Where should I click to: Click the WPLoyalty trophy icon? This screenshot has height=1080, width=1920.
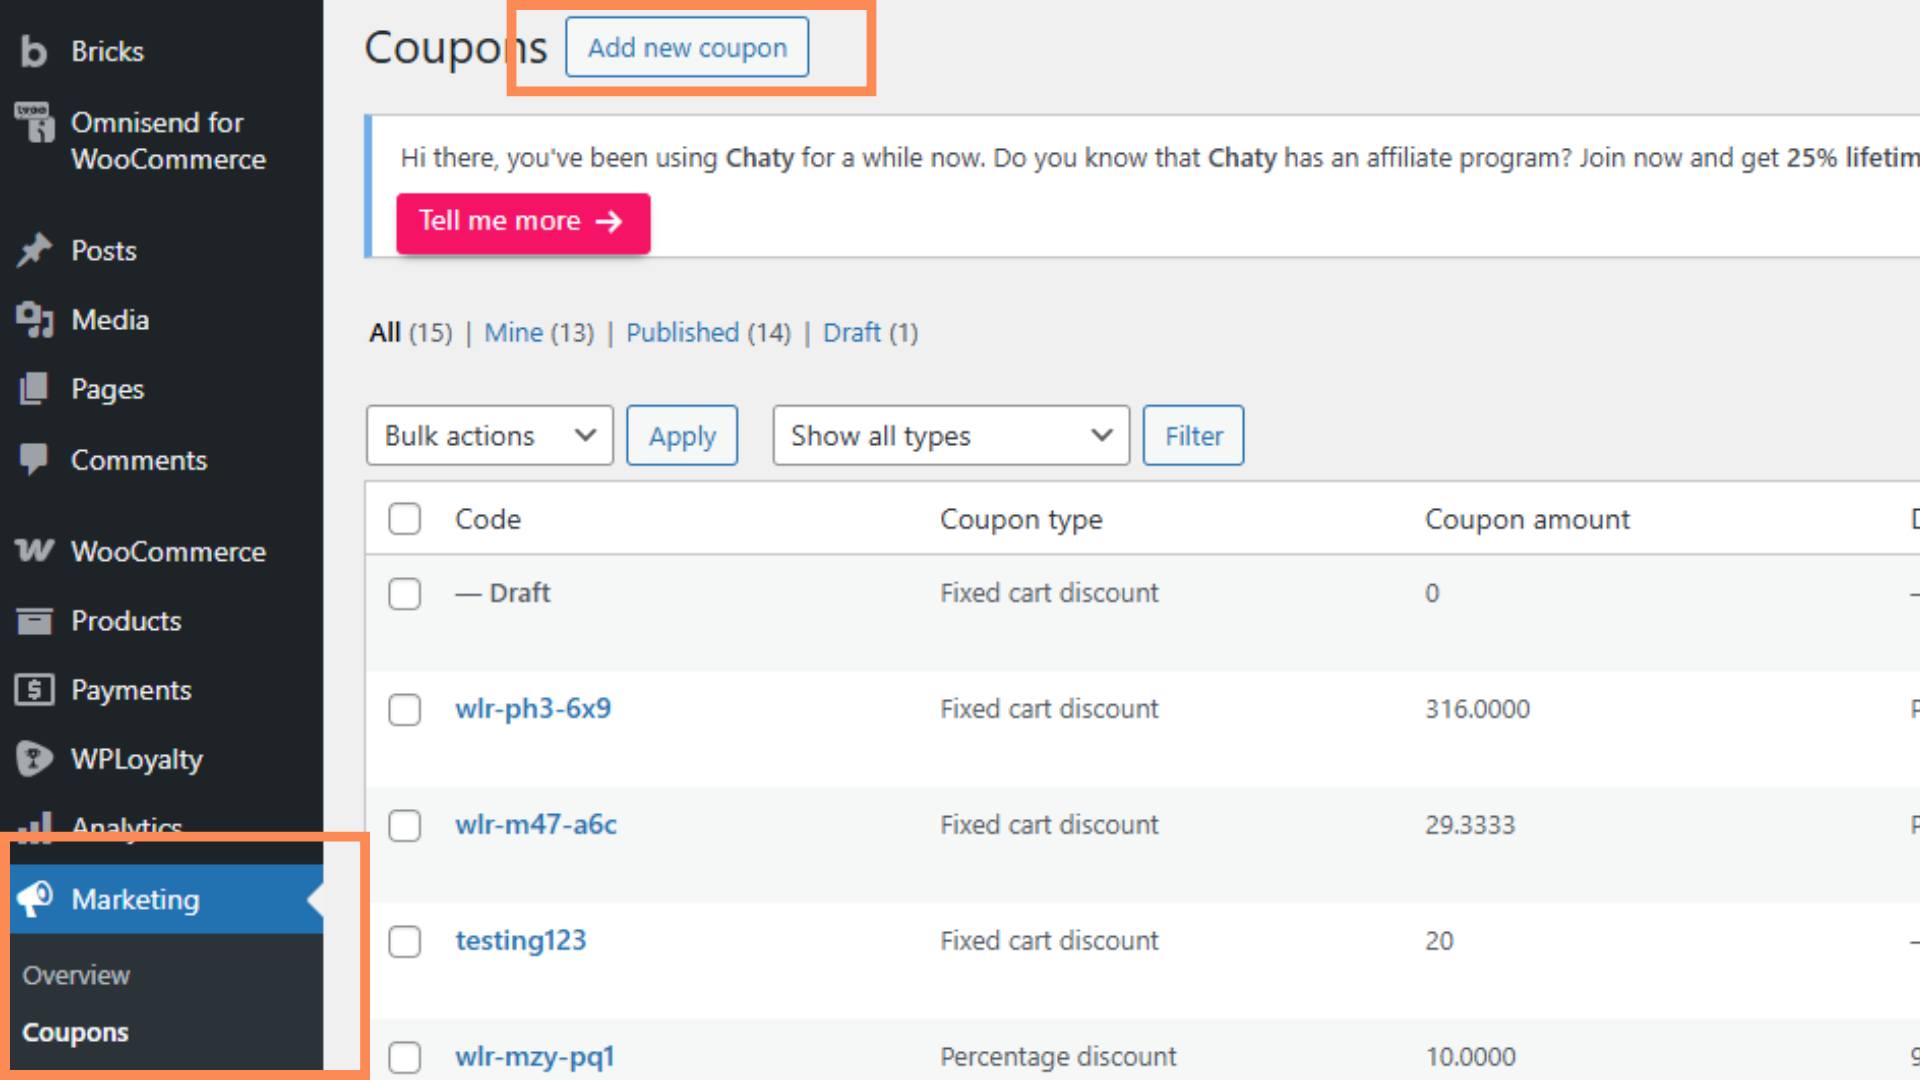point(34,759)
